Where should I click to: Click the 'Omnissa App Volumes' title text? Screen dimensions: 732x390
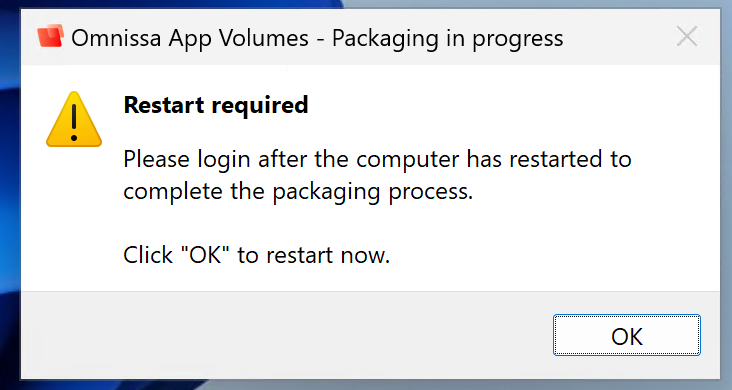click(190, 38)
